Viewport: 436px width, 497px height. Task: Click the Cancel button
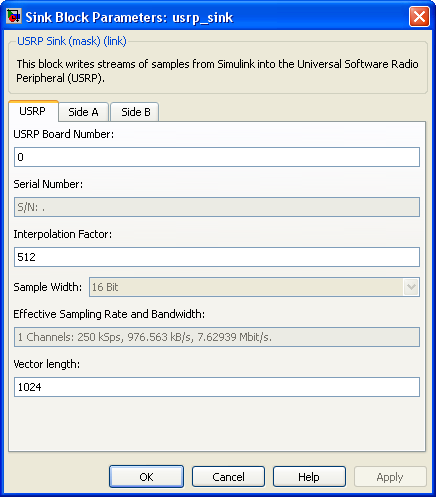(x=228, y=477)
